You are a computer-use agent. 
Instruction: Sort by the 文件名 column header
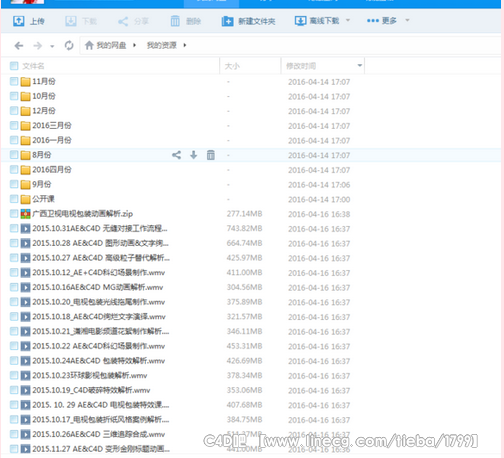(x=33, y=66)
